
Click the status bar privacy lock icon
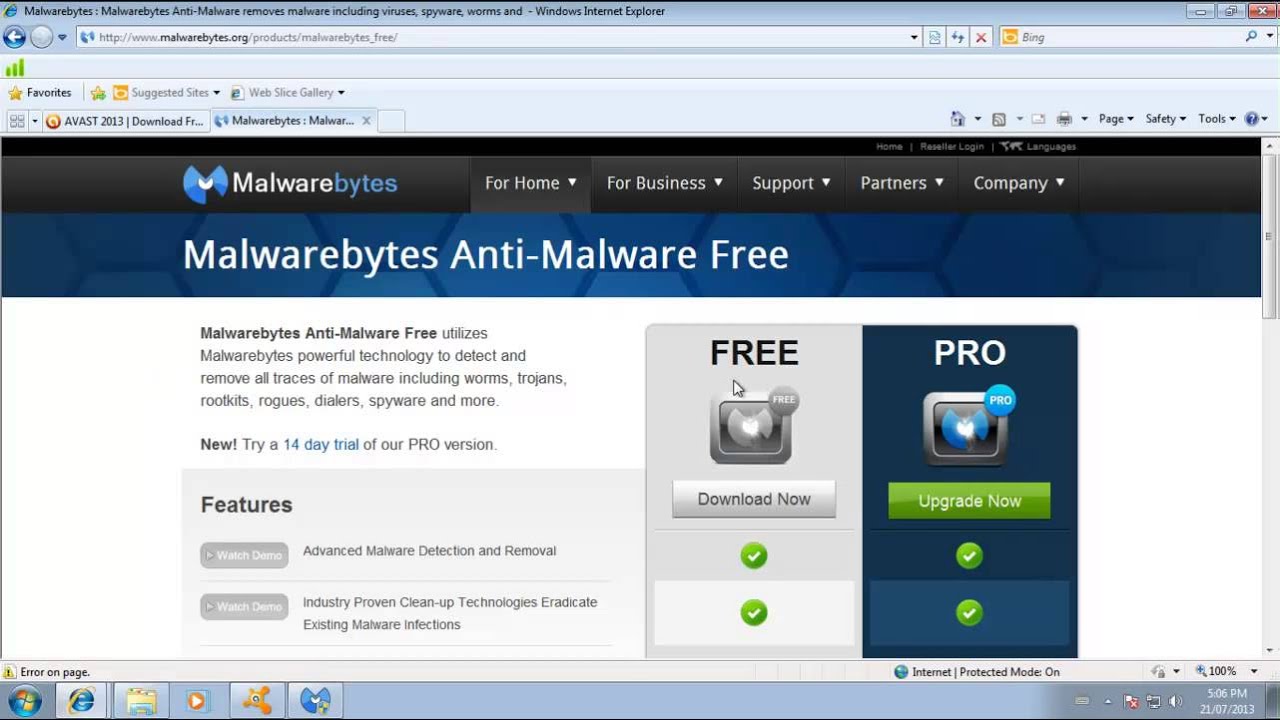(1159, 672)
